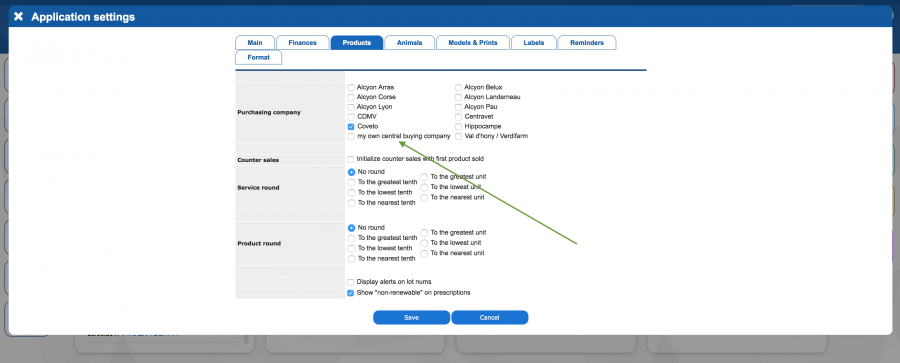Enable my own central buying company
Image resolution: width=900 pixels, height=363 pixels.
pos(351,137)
